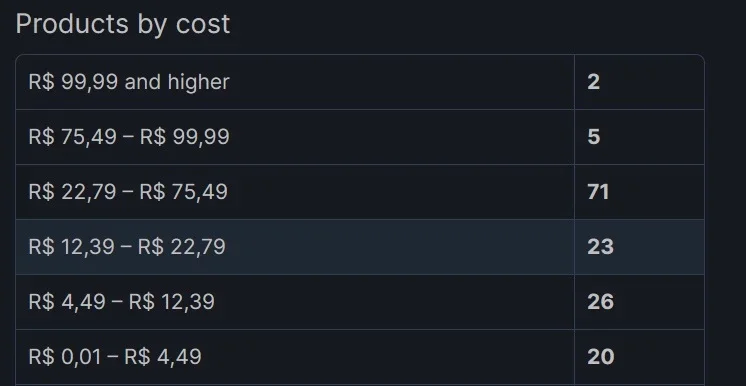The width and height of the screenshot is (746, 386).
Task: Click 'R$ 22,79' upper bound in highlighted row
Action: [182, 247]
